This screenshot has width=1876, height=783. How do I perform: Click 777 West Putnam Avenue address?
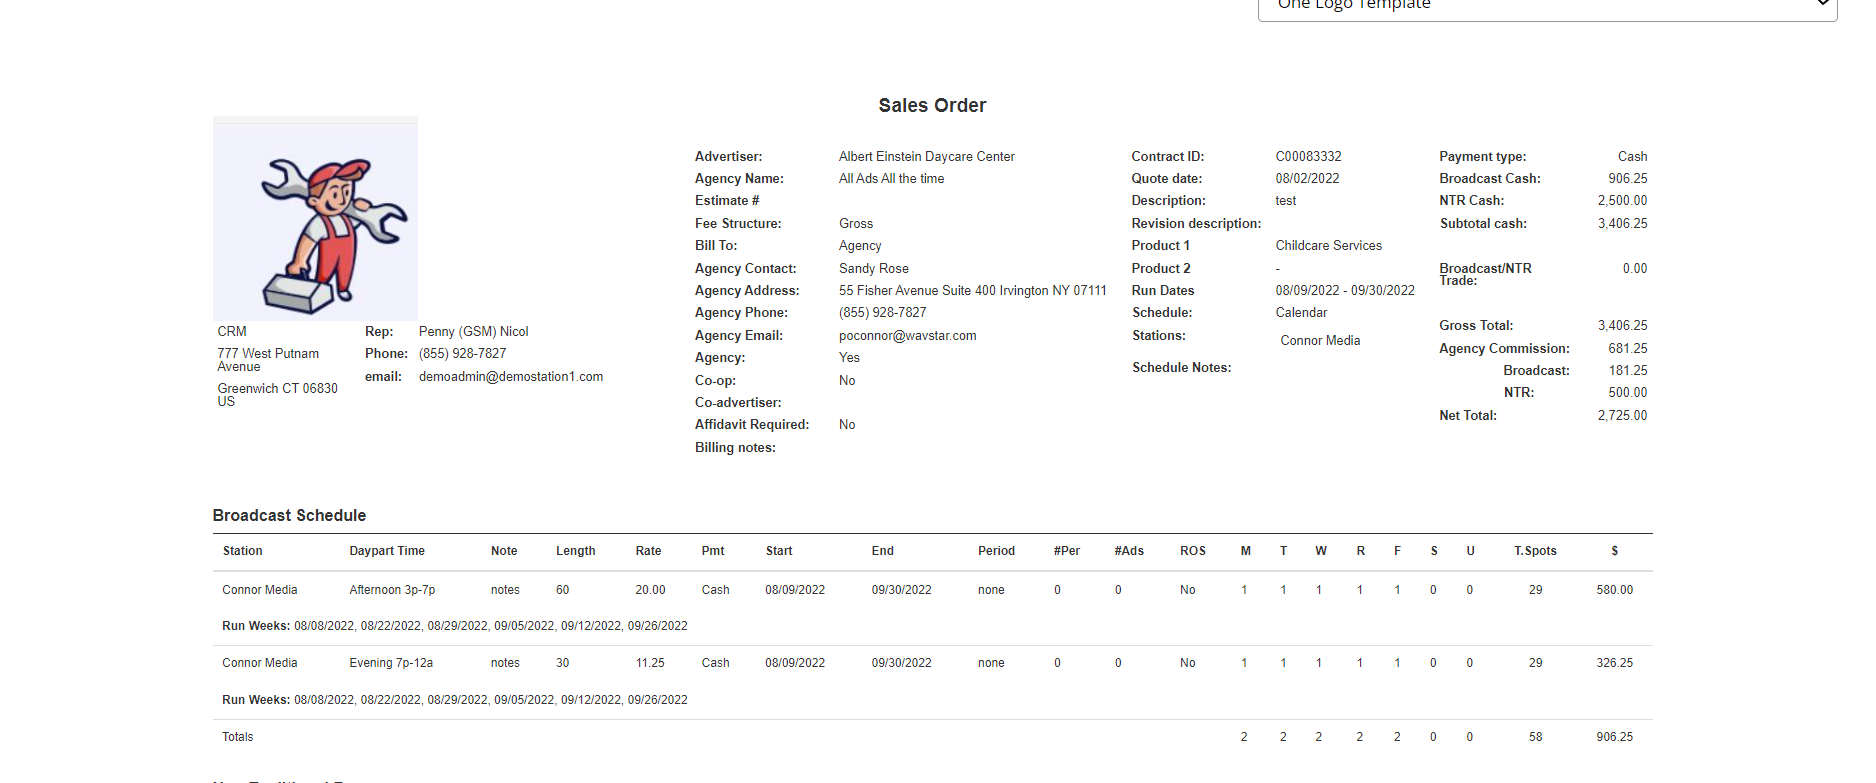pyautogui.click(x=268, y=360)
